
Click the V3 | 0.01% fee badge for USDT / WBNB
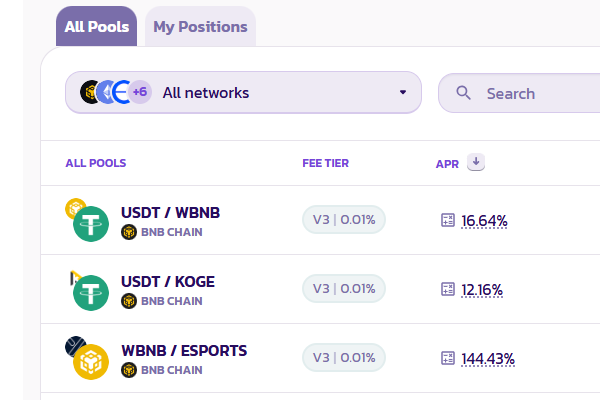(x=344, y=220)
